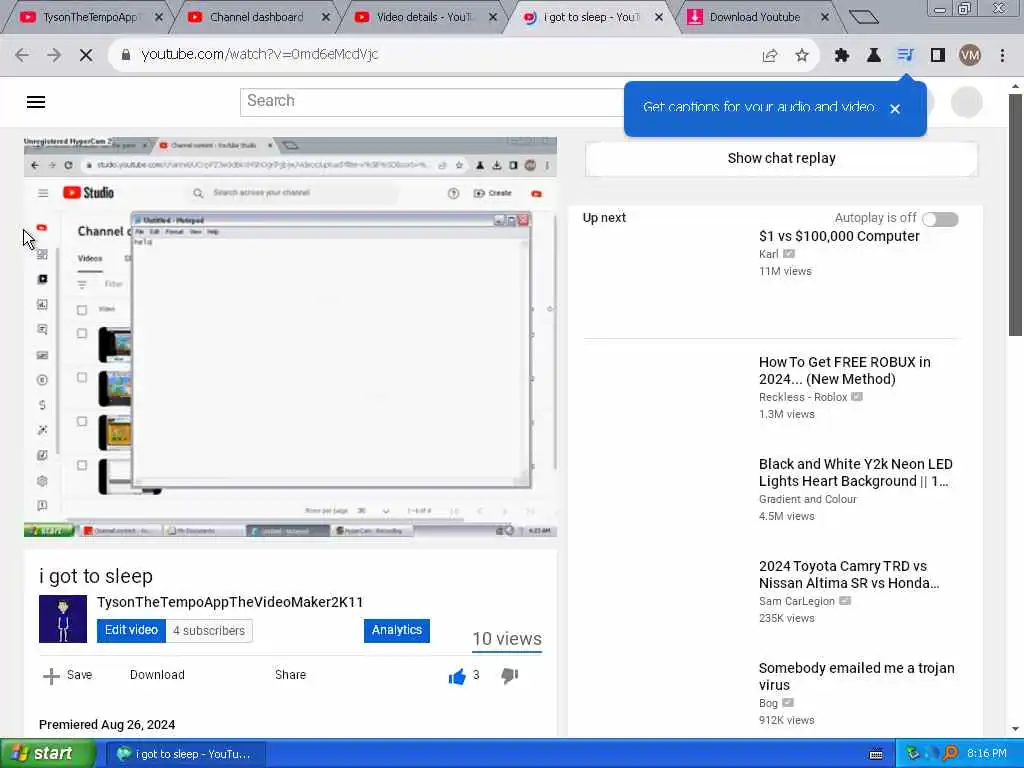The image size is (1024, 768).
Task: Dislike the video with thumbs down
Action: (509, 676)
